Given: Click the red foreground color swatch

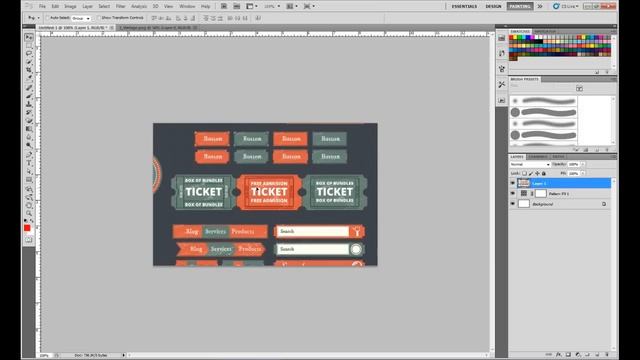Looking at the screenshot, I should [x=27, y=228].
